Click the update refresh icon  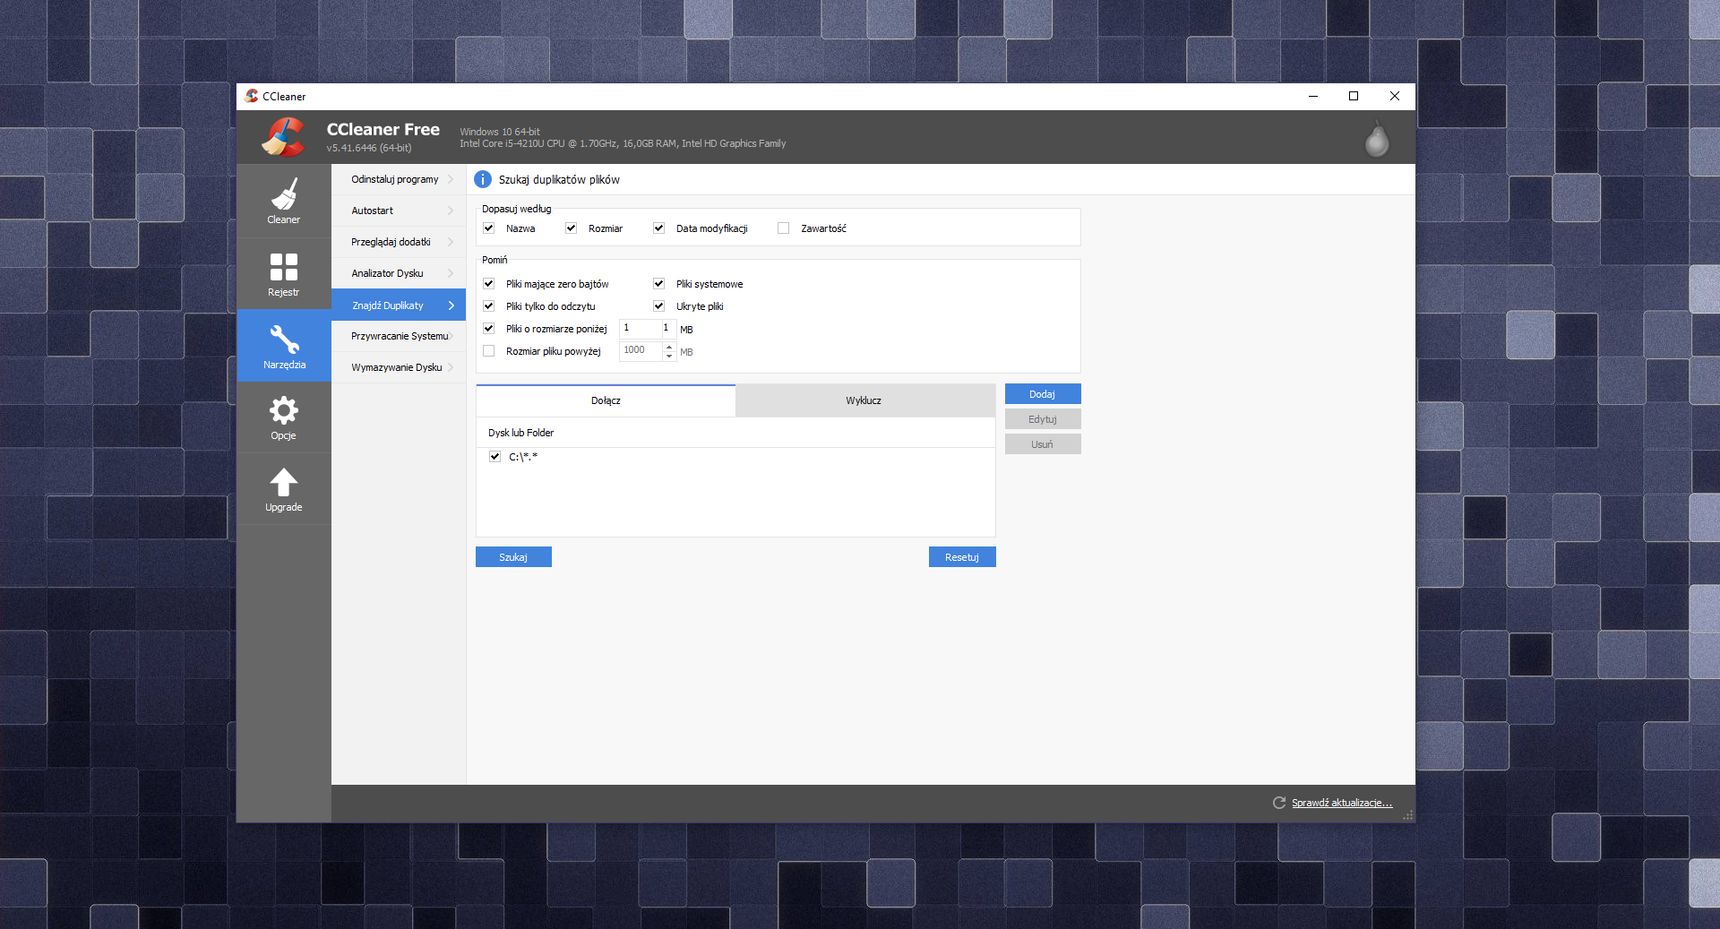click(1279, 802)
